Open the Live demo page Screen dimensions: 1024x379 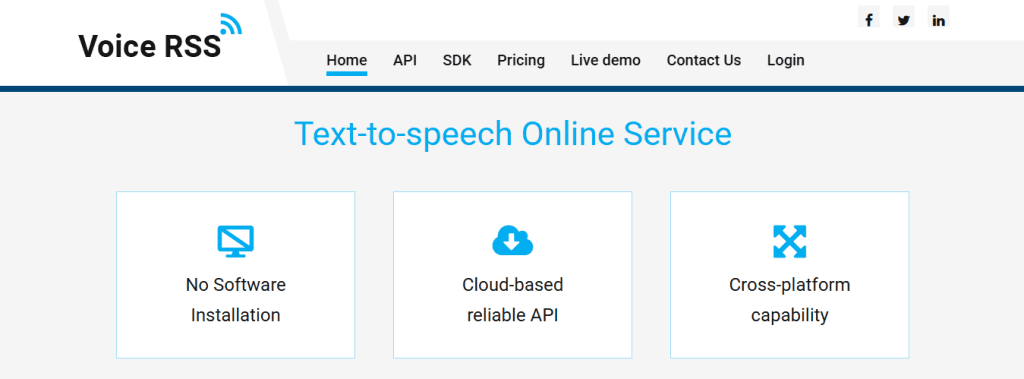tap(605, 60)
